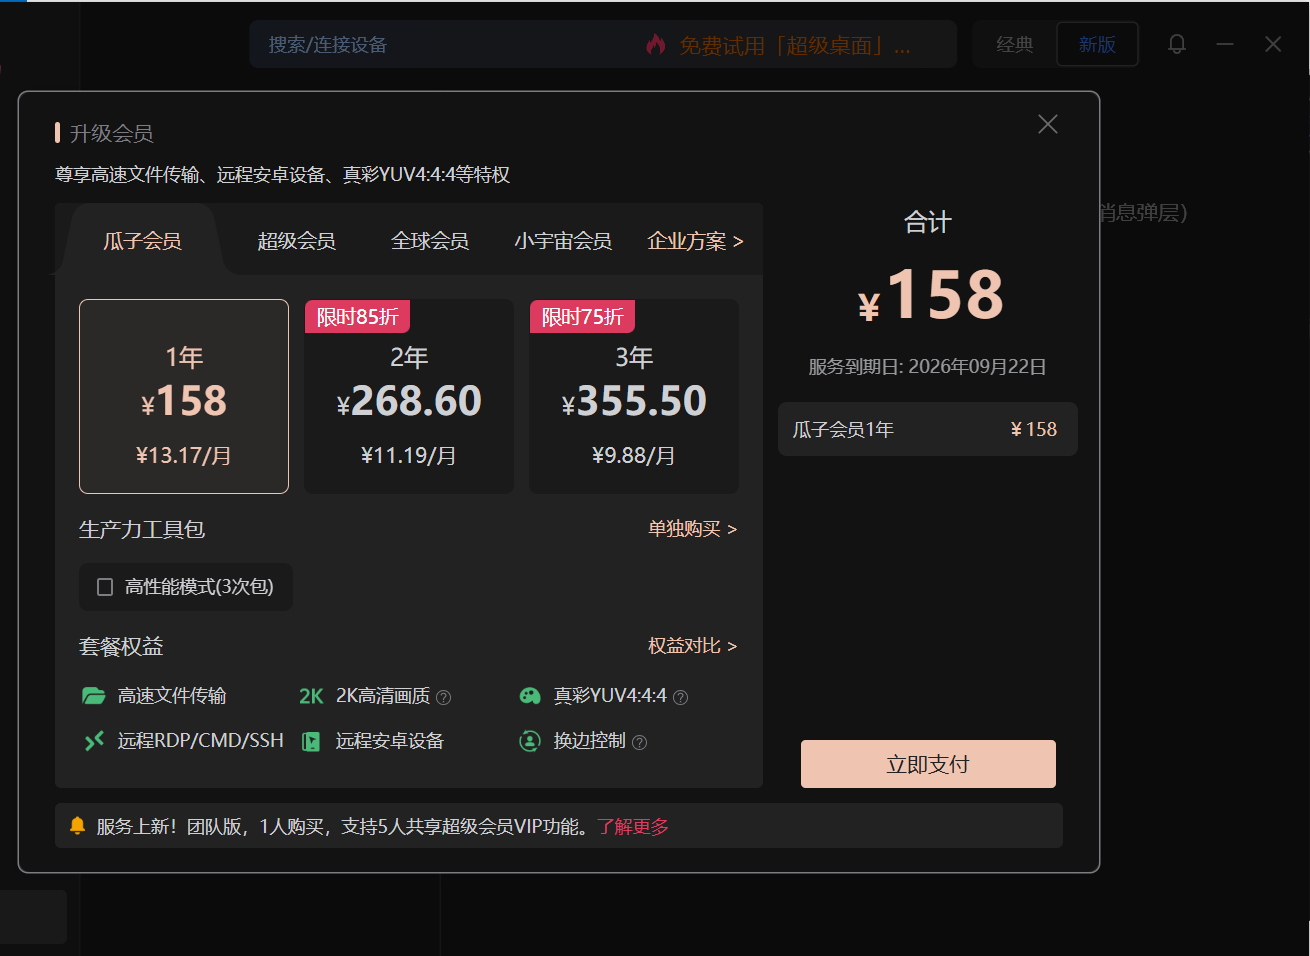Open the notification bell icon
This screenshot has width=1310, height=956.
[x=1177, y=44]
